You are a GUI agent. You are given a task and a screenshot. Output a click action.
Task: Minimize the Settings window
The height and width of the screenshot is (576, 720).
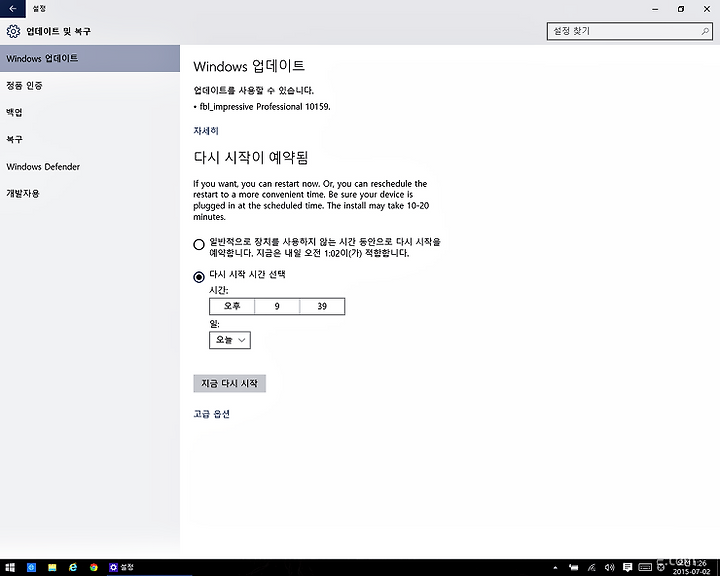pyautogui.click(x=655, y=9)
